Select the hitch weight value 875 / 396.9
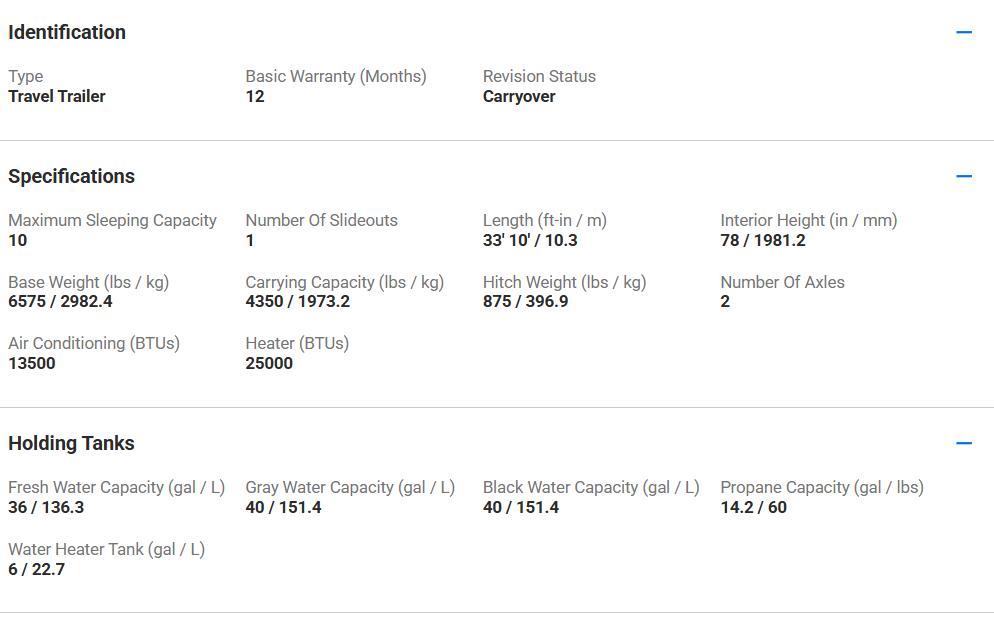This screenshot has width=994, height=618. coord(525,301)
